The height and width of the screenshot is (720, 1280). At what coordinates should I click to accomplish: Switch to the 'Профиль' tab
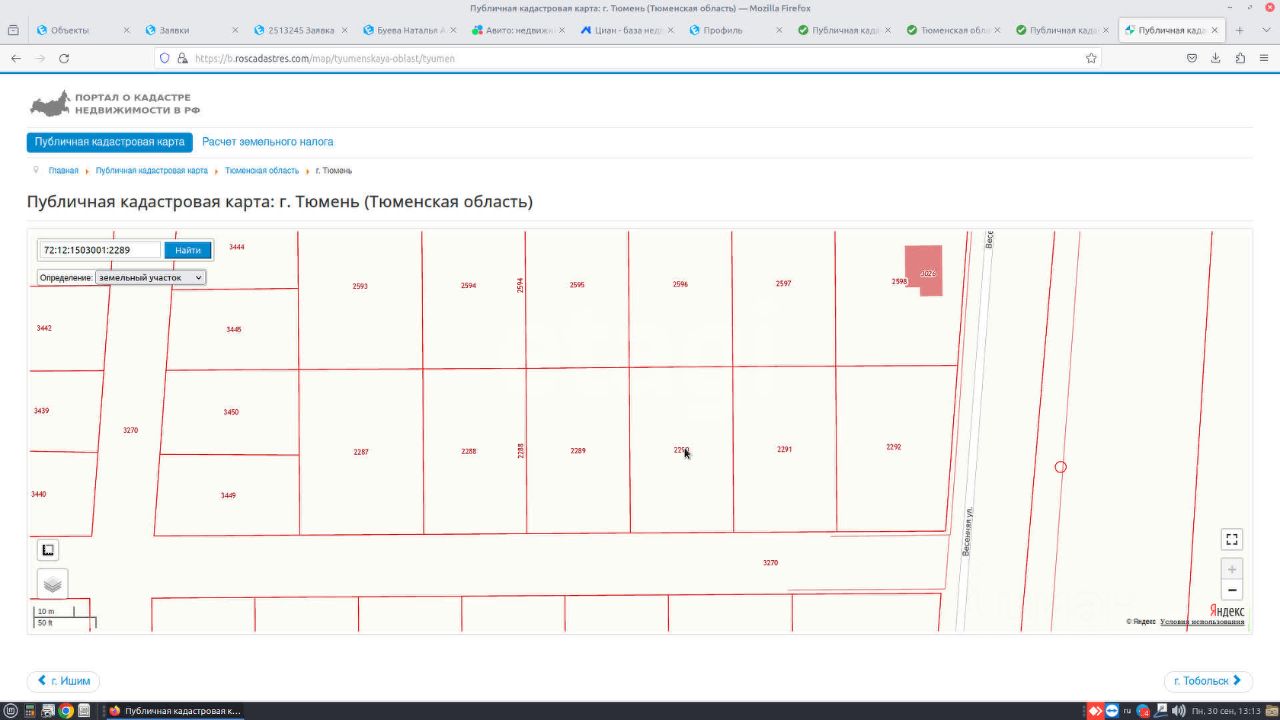737,30
